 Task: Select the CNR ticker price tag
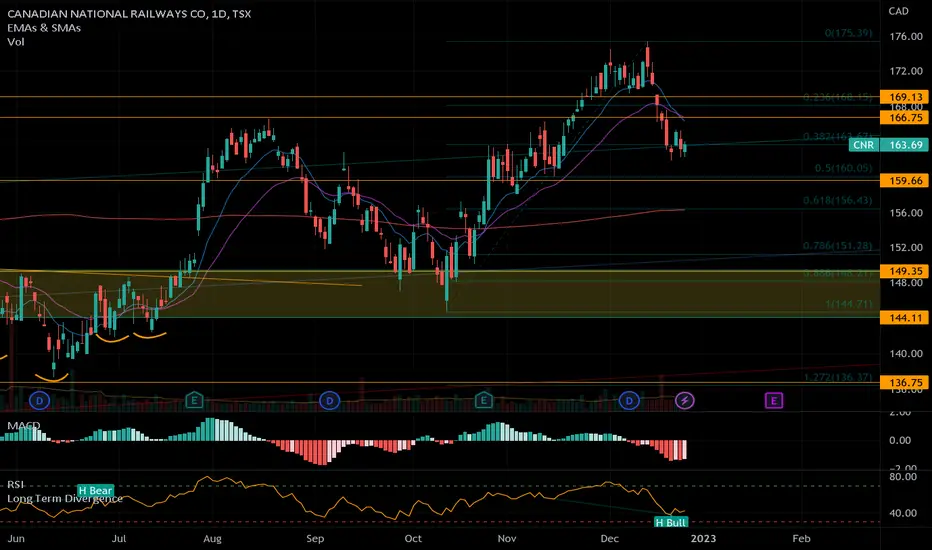click(x=863, y=145)
